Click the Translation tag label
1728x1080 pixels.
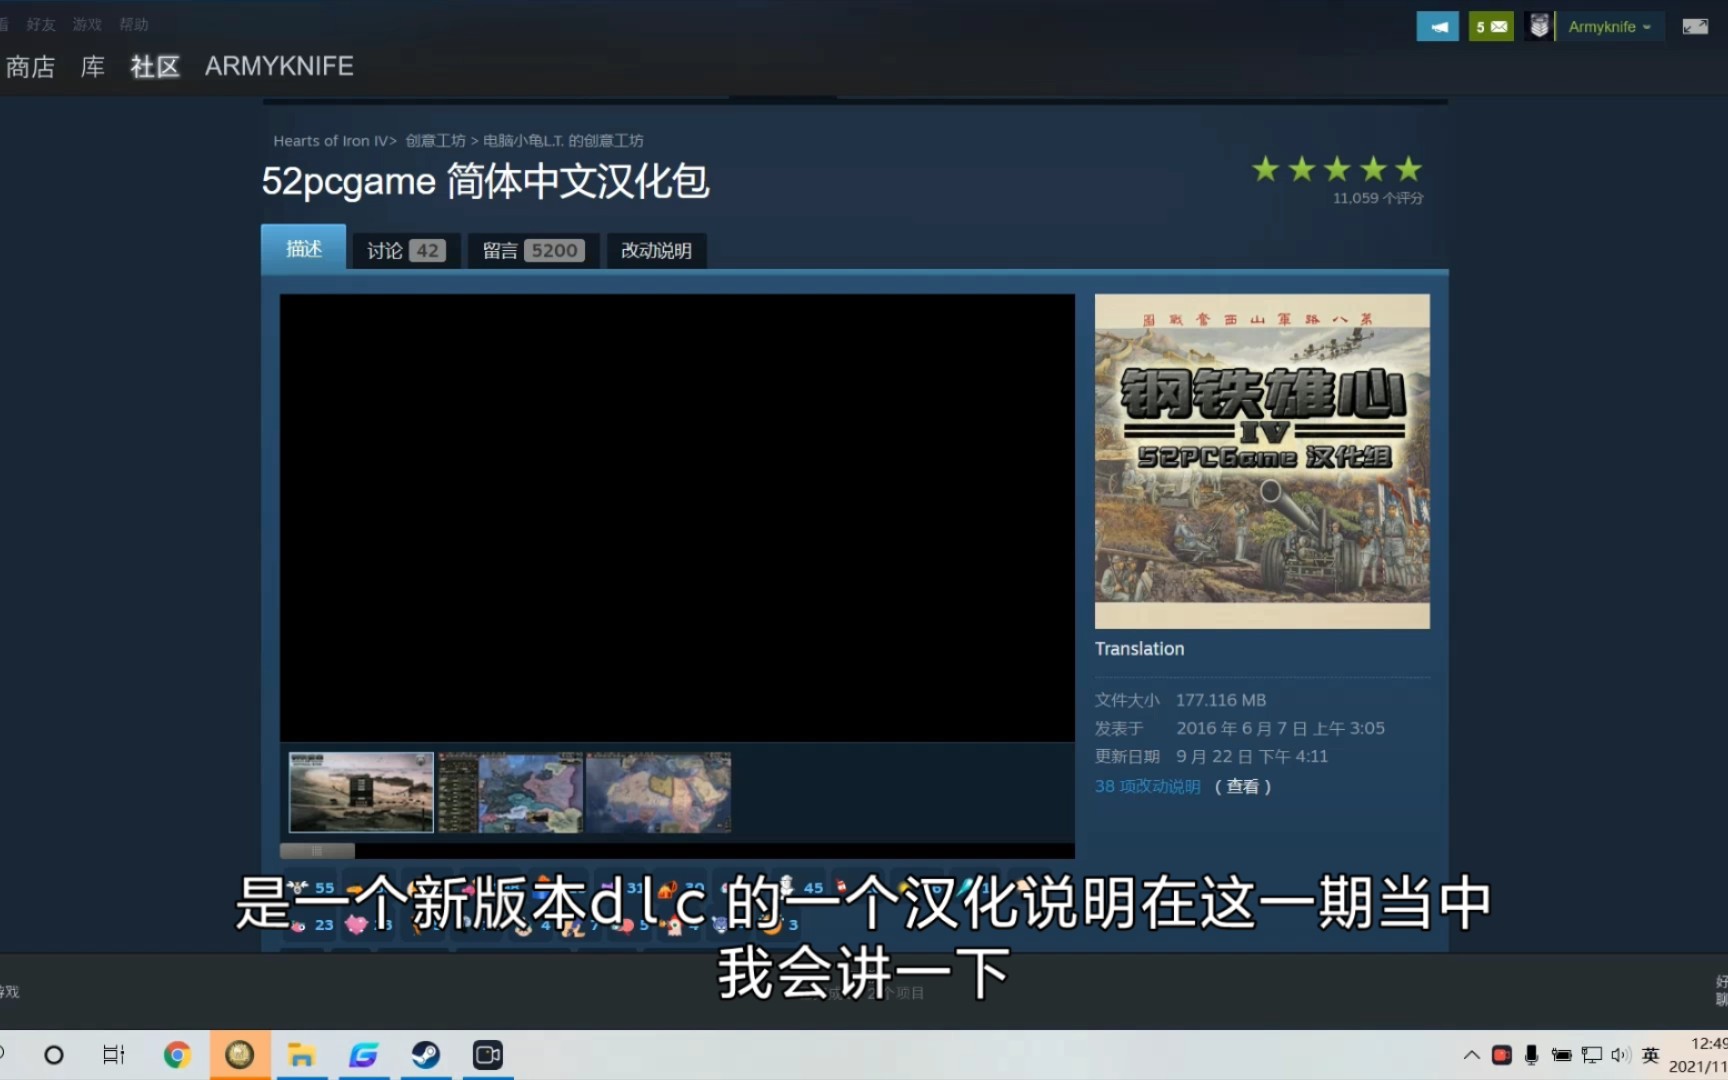click(x=1139, y=649)
